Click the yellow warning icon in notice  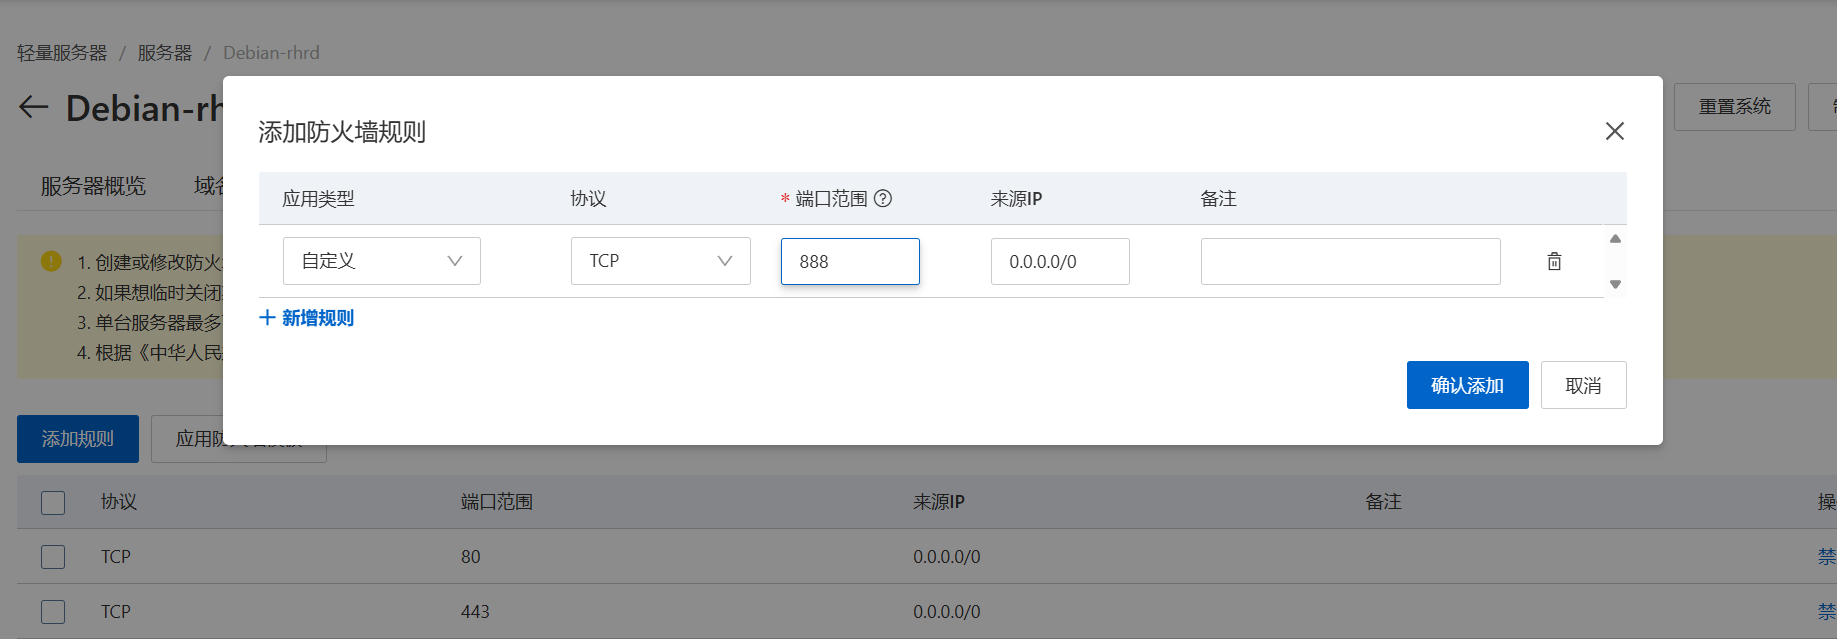(51, 261)
